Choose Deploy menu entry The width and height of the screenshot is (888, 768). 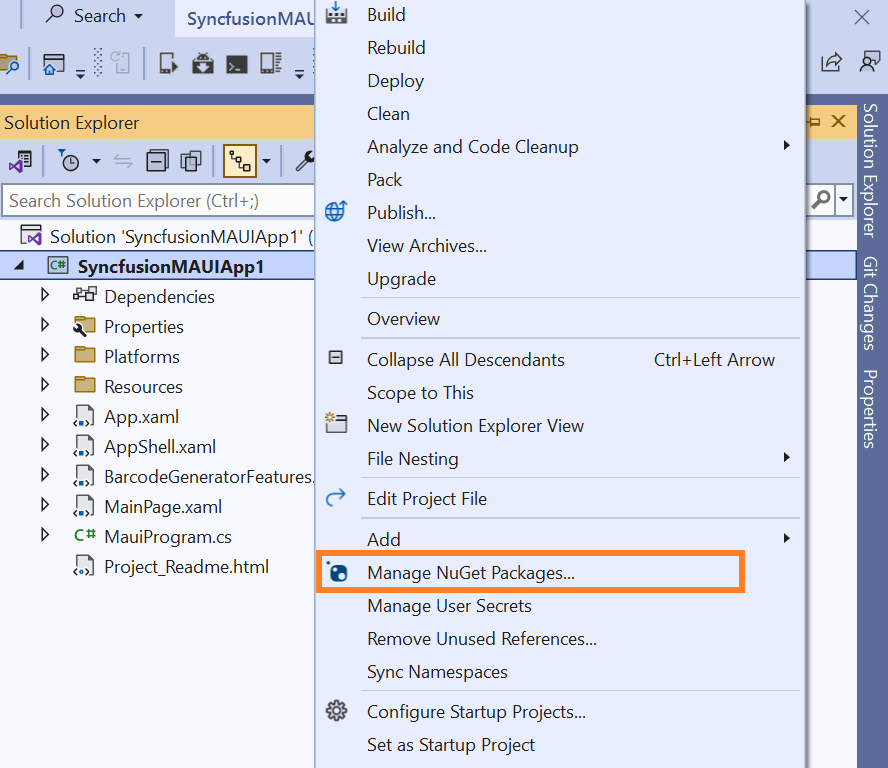pos(560,80)
